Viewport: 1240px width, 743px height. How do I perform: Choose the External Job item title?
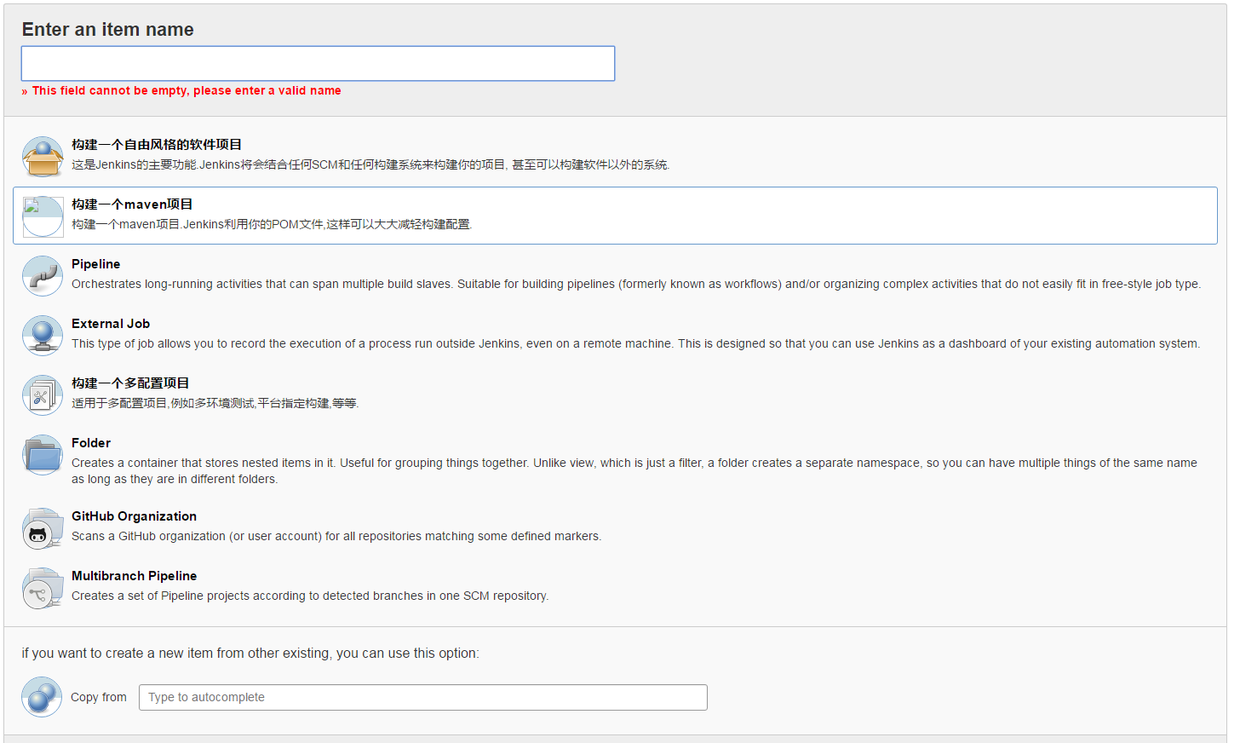coord(111,324)
